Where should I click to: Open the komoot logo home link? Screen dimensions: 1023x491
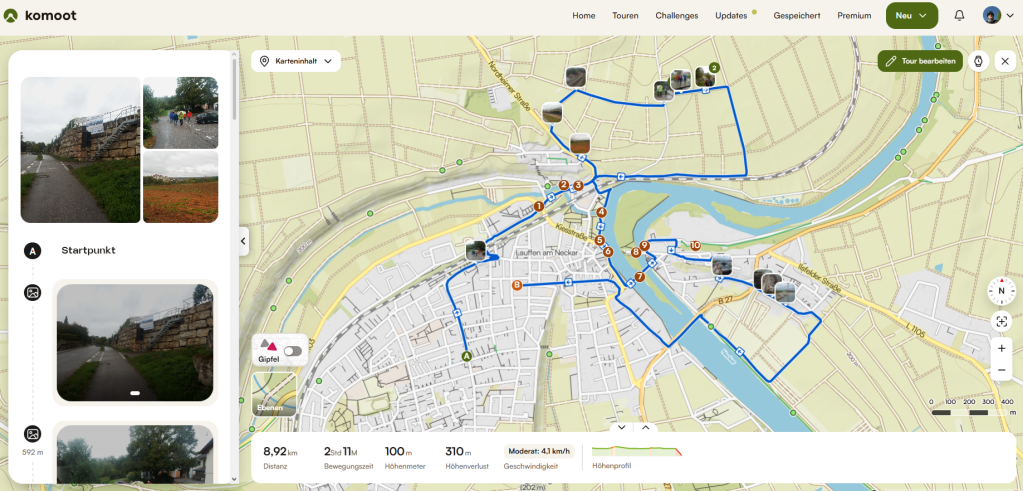point(40,16)
